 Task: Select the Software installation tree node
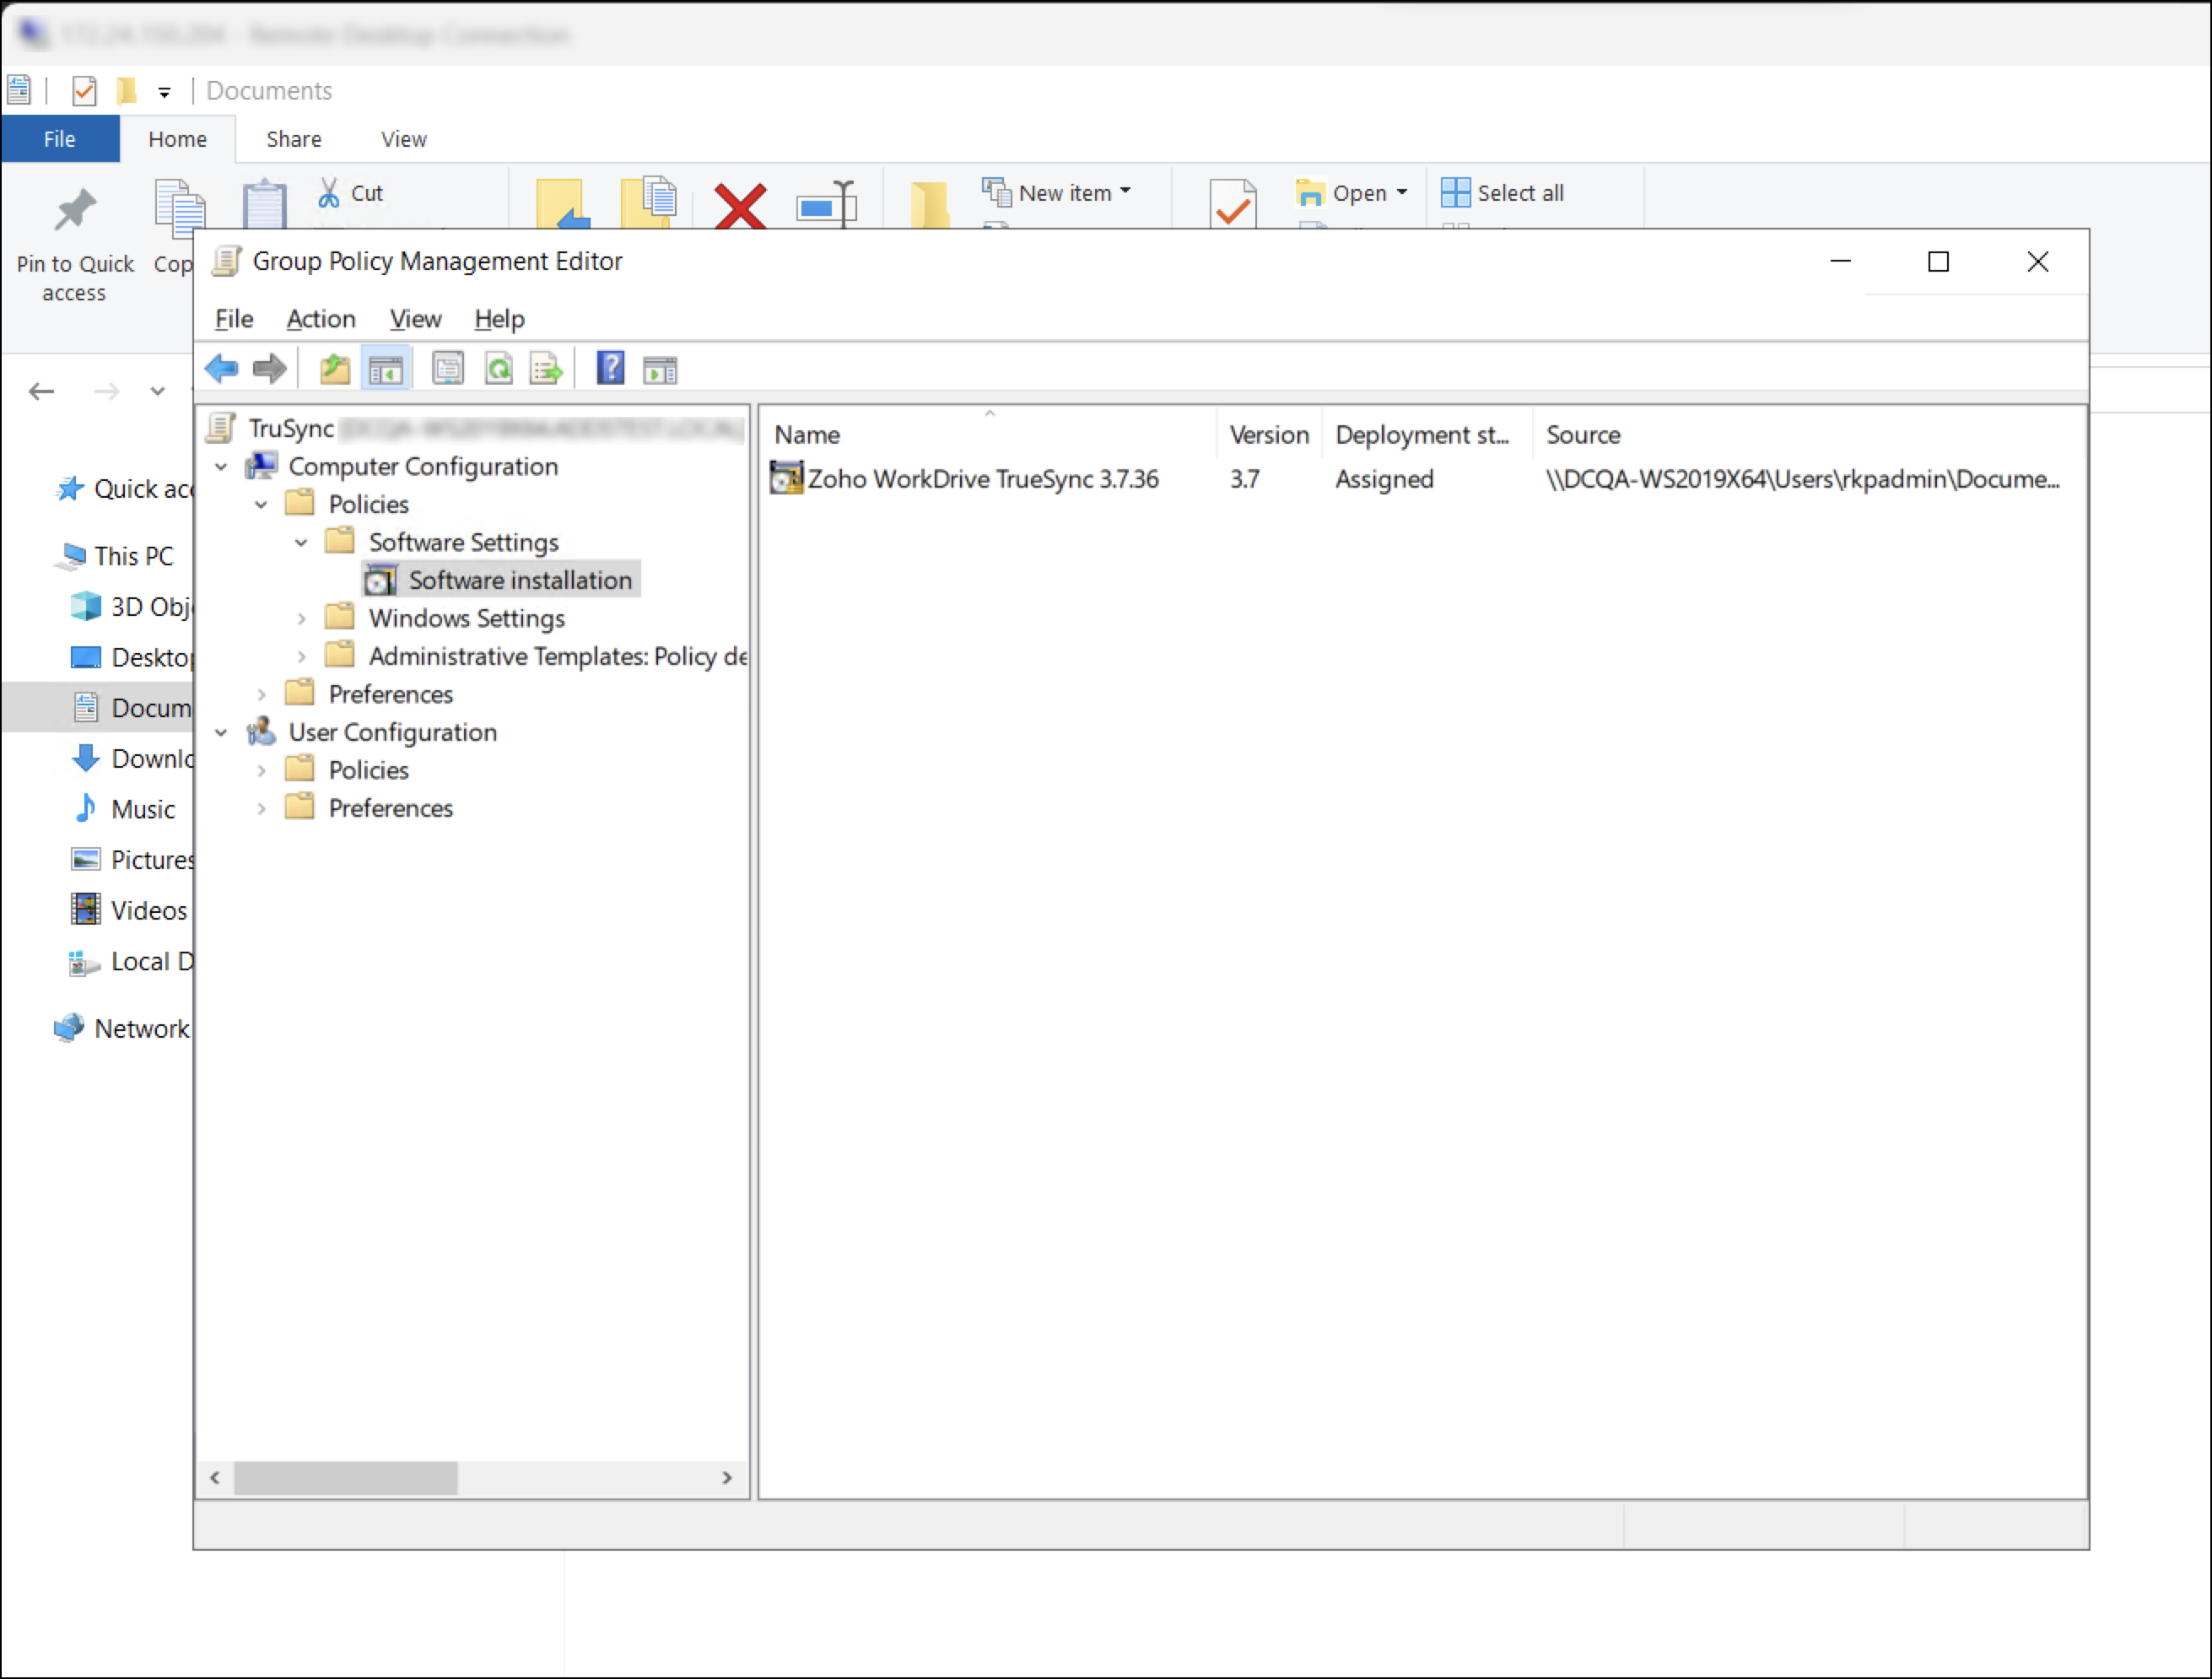point(519,580)
